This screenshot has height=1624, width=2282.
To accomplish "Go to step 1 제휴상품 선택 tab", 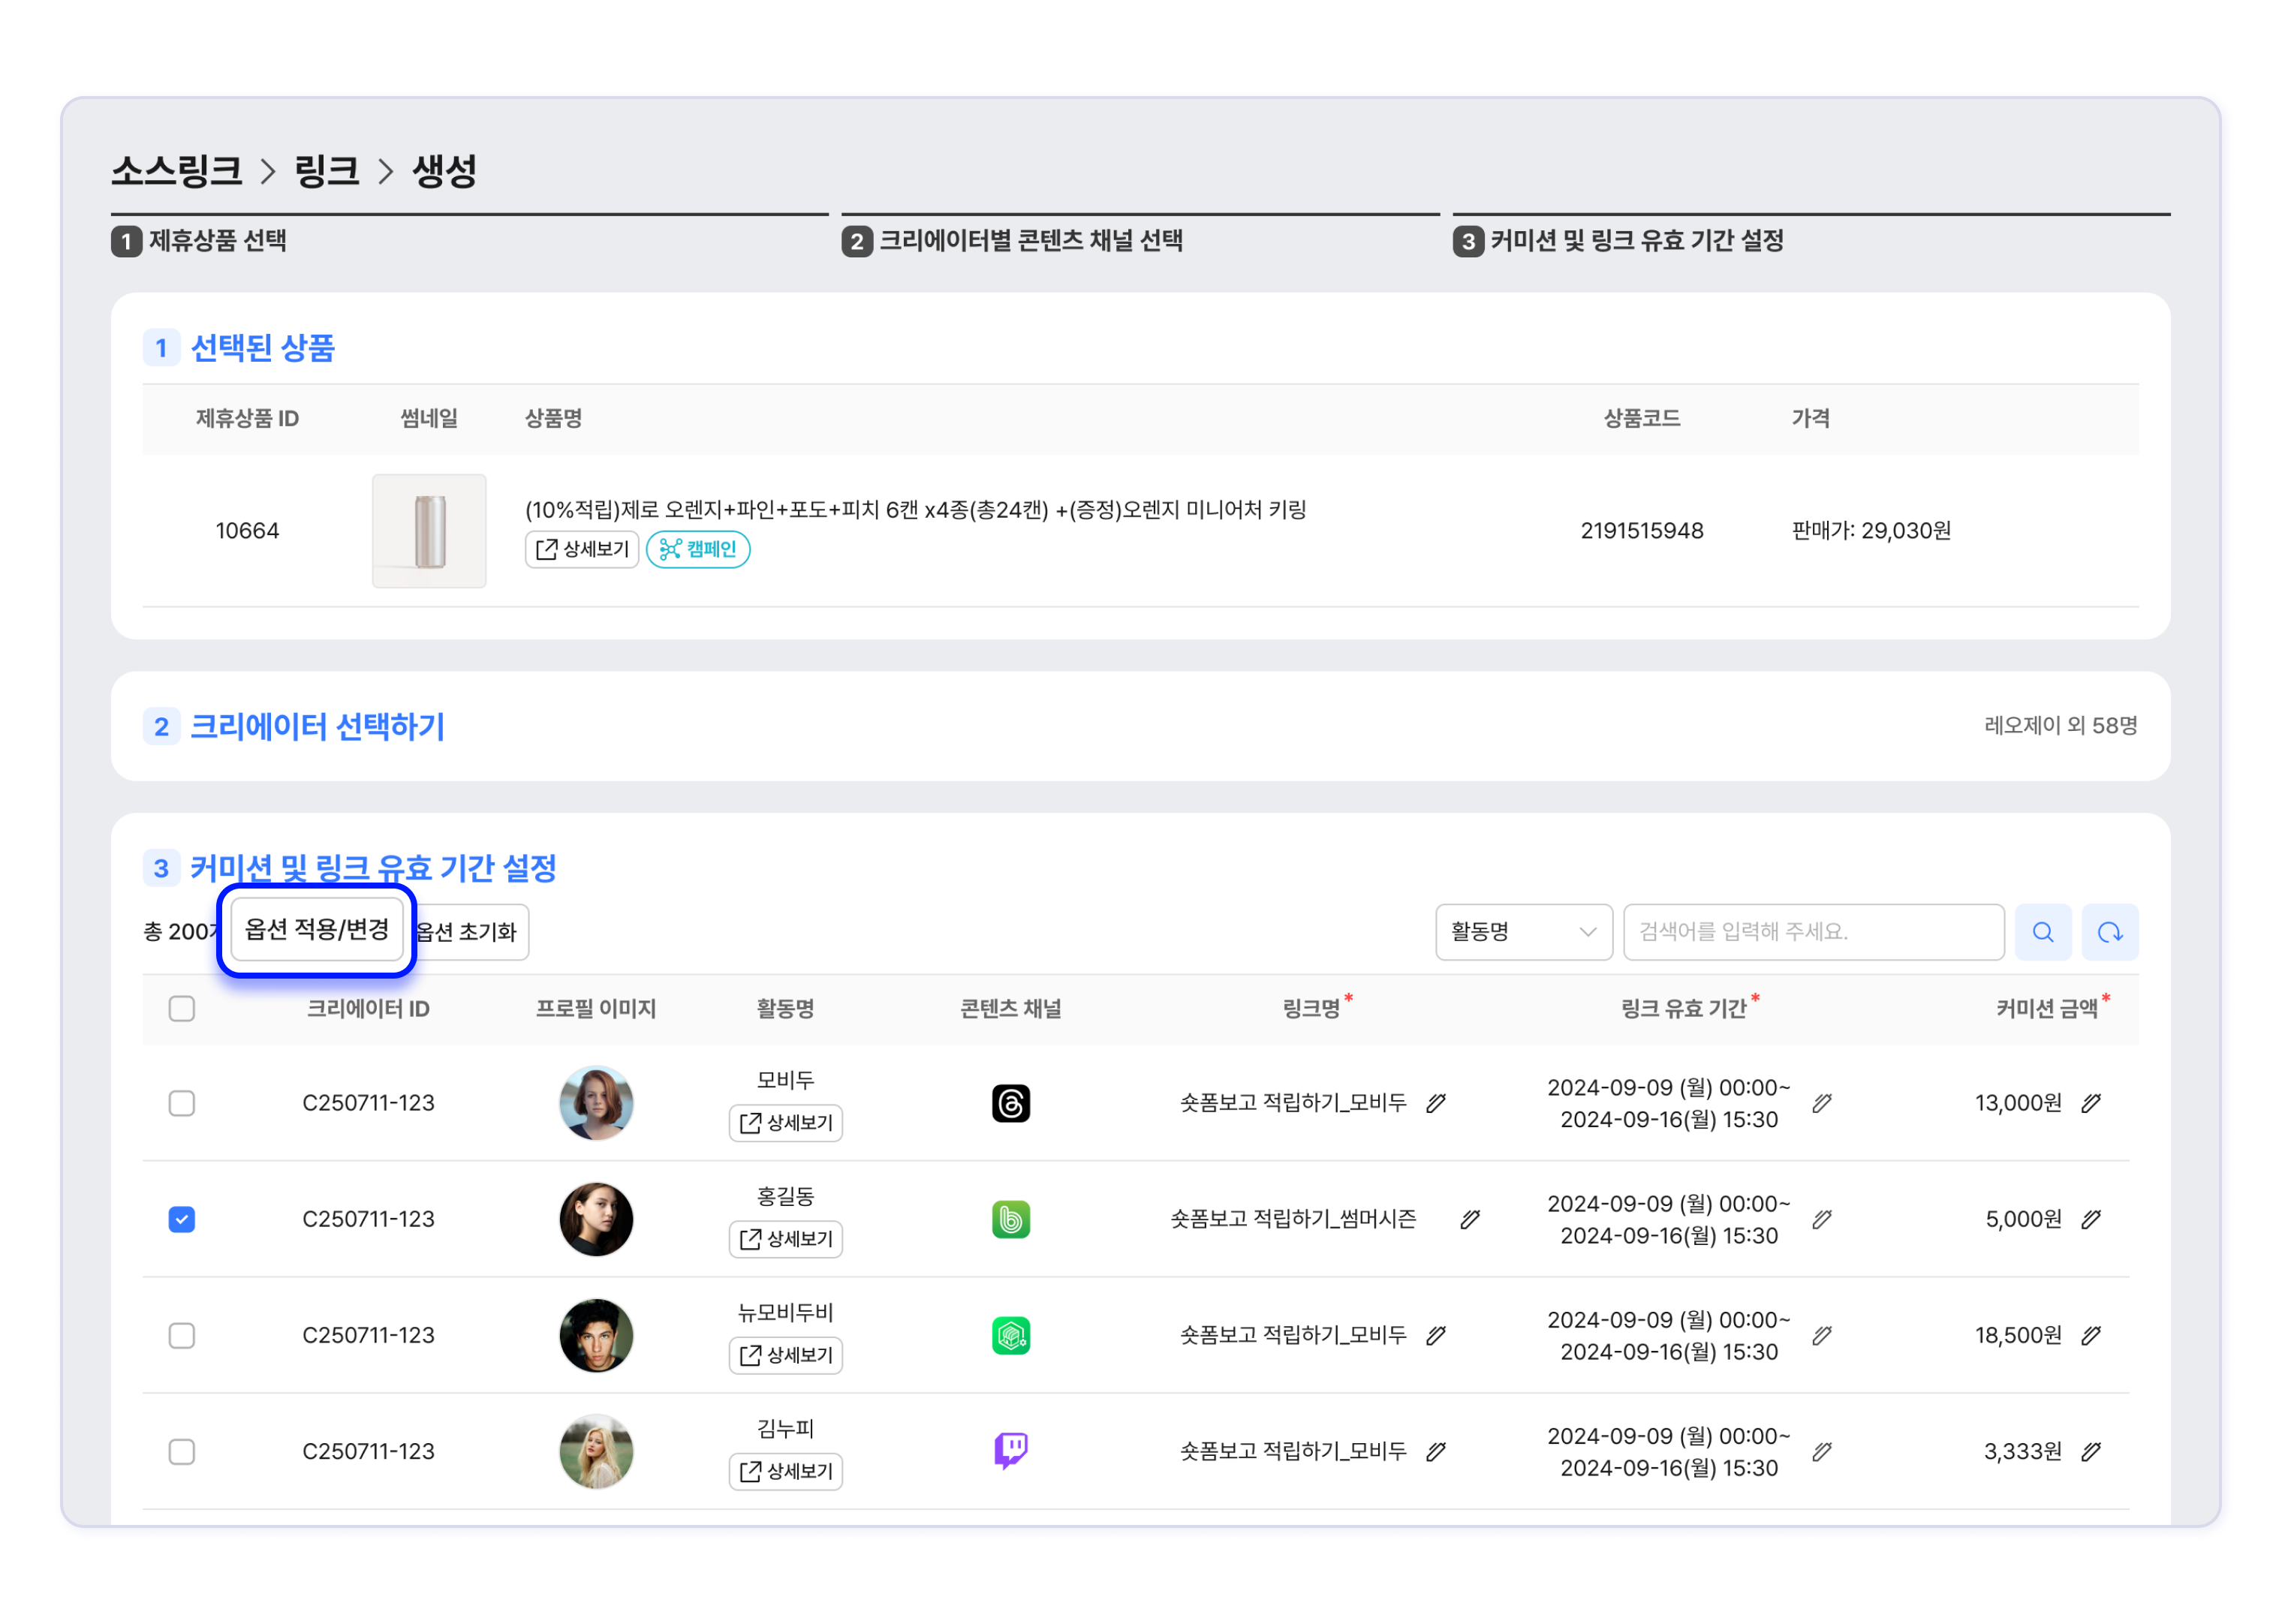I will pyautogui.click(x=217, y=240).
